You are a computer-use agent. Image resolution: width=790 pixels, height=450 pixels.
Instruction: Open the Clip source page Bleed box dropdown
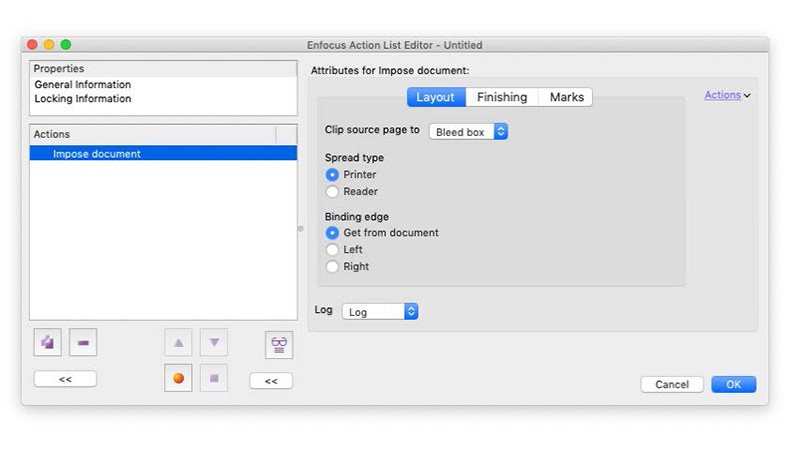coord(469,132)
